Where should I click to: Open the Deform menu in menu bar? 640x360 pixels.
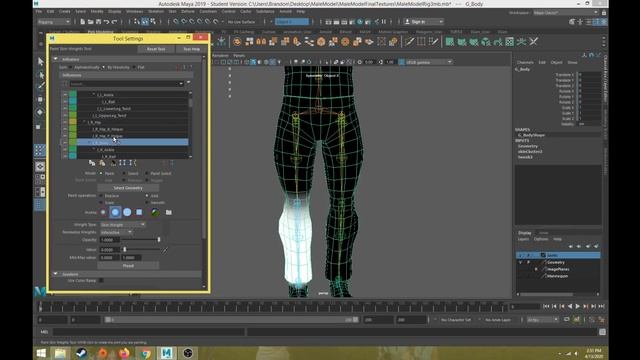(188, 11)
